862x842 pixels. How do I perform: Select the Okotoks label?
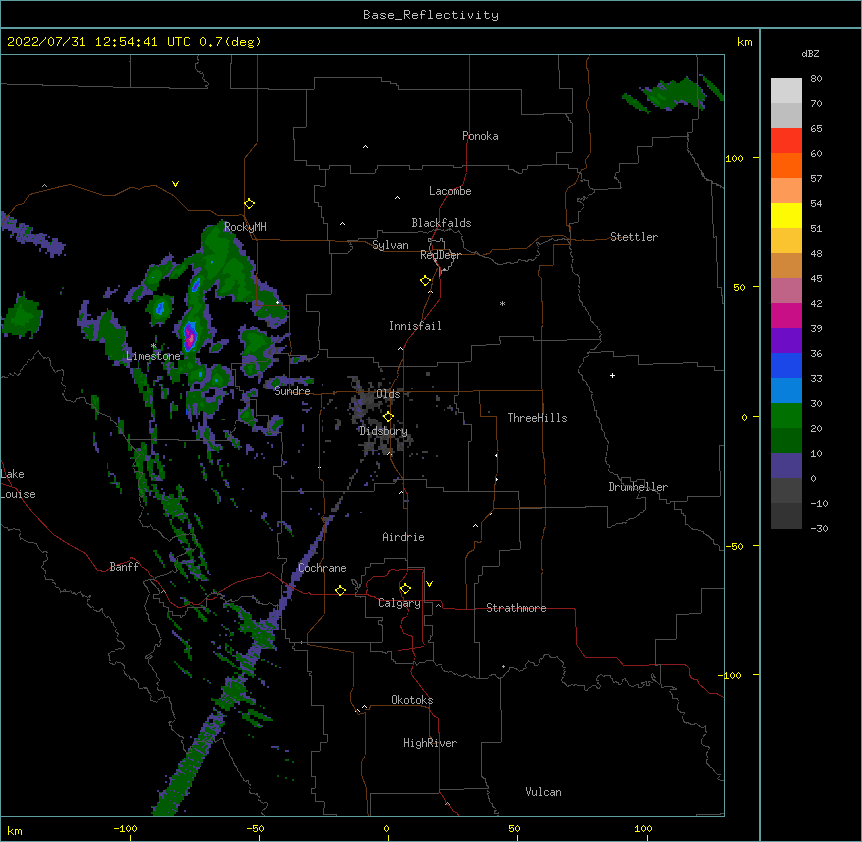412,700
